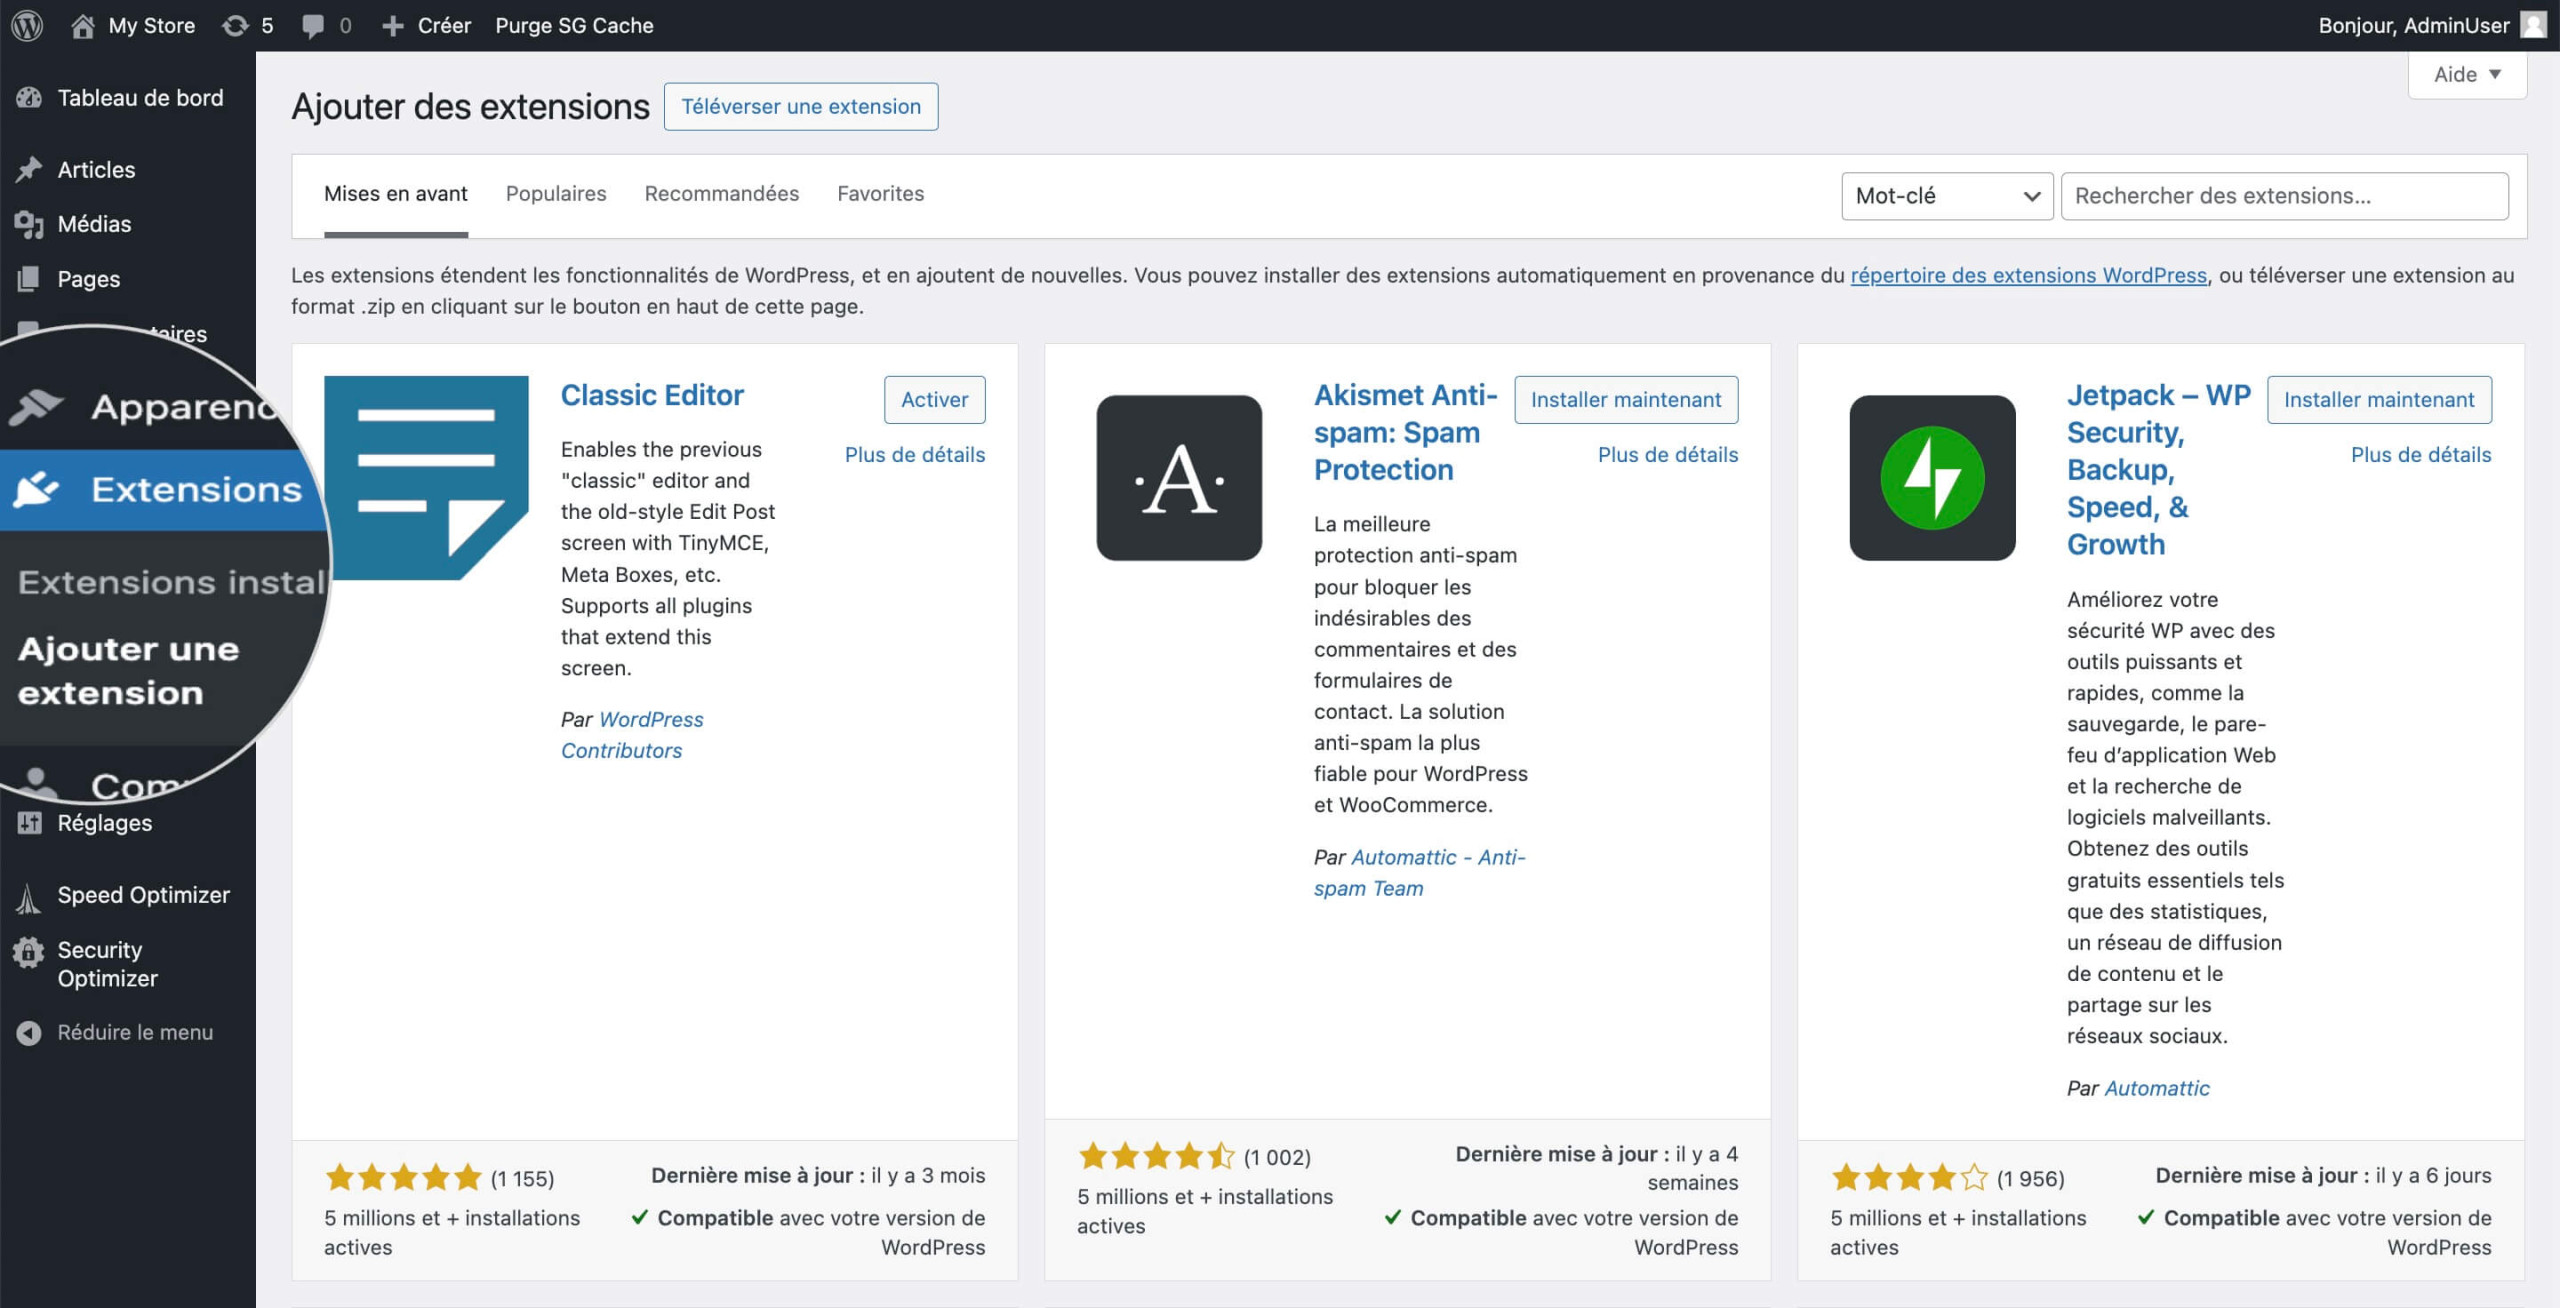Click the Akismet star rating
The height and width of the screenshot is (1308, 2560).
[x=1156, y=1157]
